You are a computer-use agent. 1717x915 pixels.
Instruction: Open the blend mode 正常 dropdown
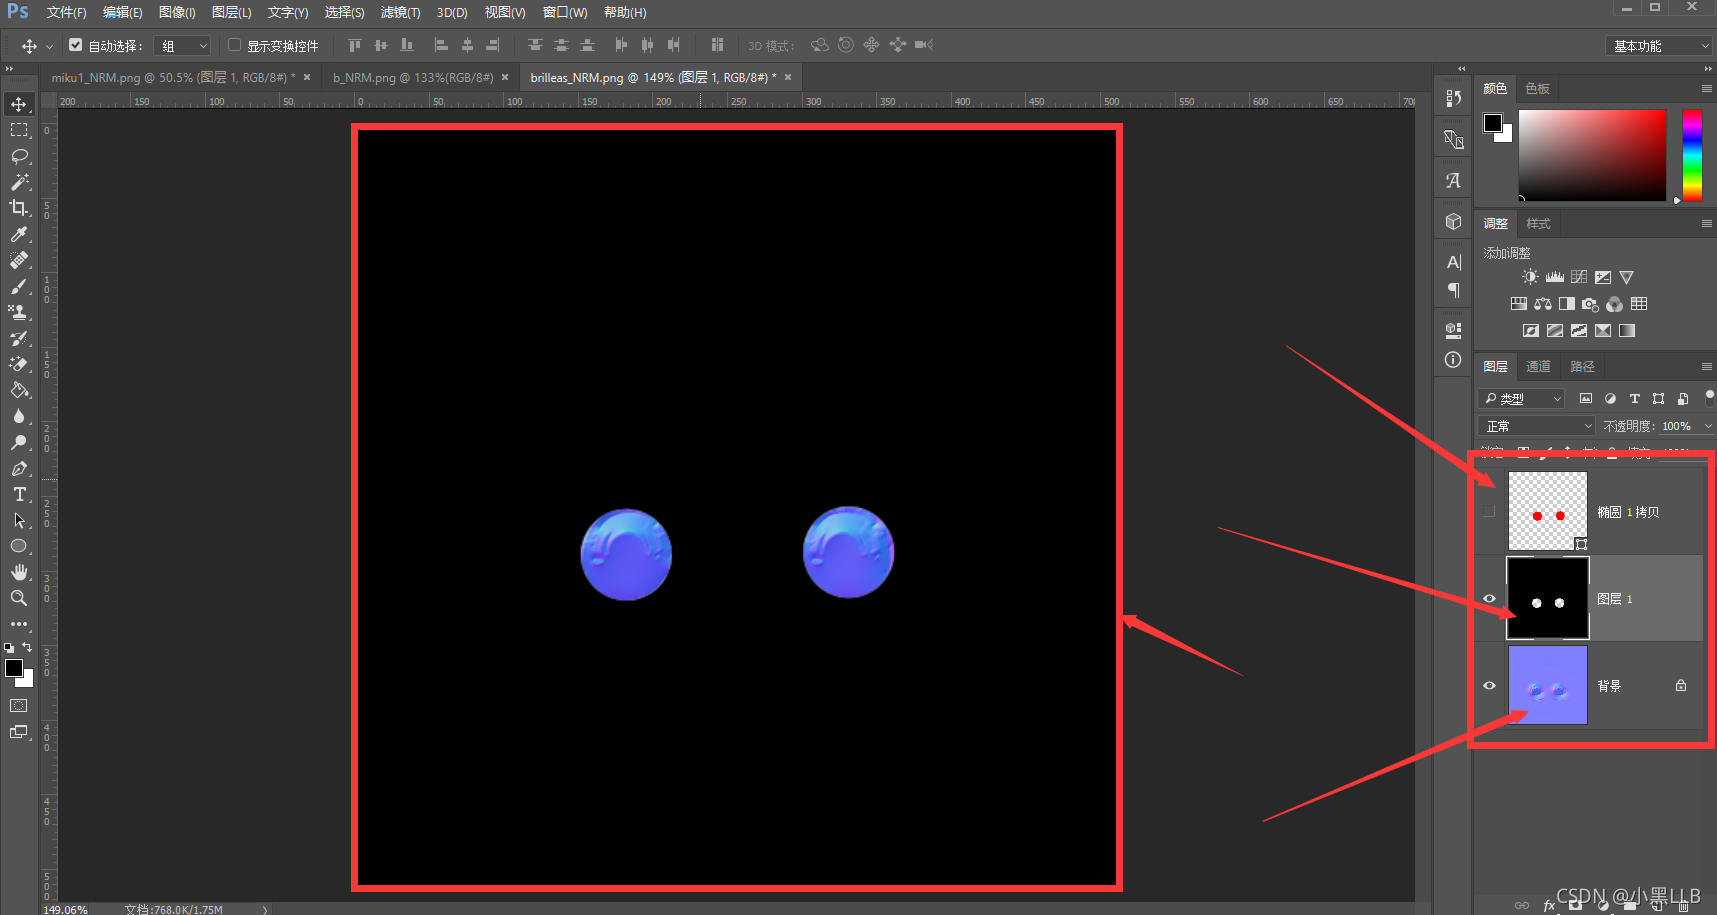1537,426
